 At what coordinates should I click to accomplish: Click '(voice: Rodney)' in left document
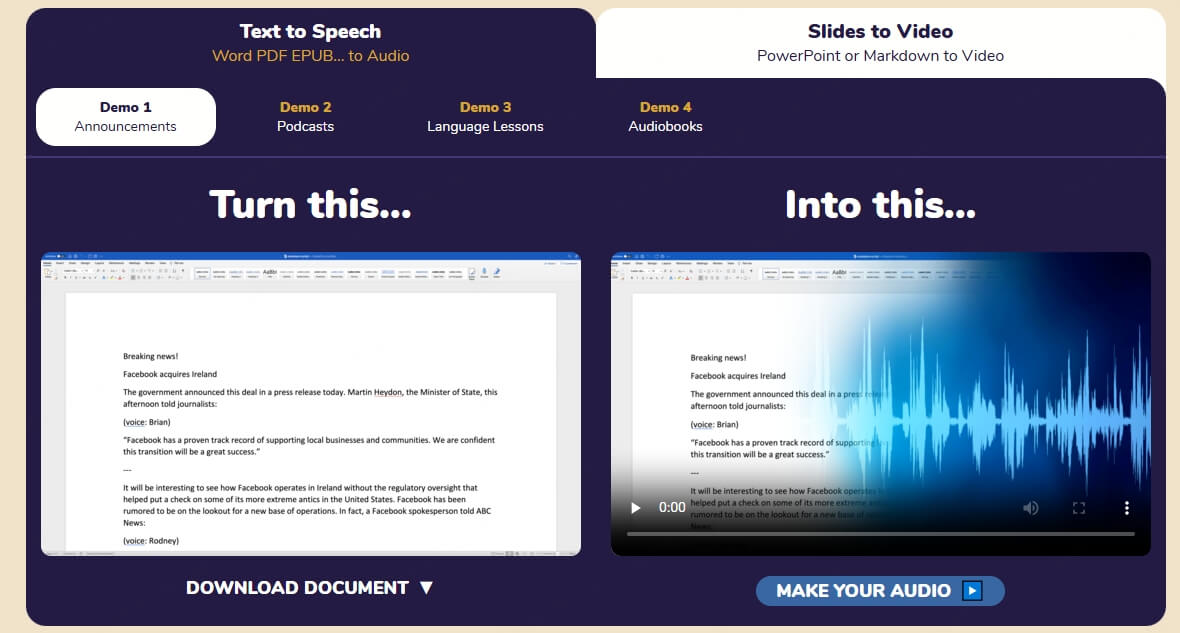coord(151,540)
